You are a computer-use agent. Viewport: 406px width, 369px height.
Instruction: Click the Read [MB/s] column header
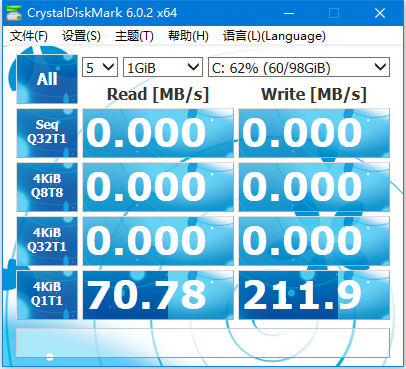click(x=158, y=94)
